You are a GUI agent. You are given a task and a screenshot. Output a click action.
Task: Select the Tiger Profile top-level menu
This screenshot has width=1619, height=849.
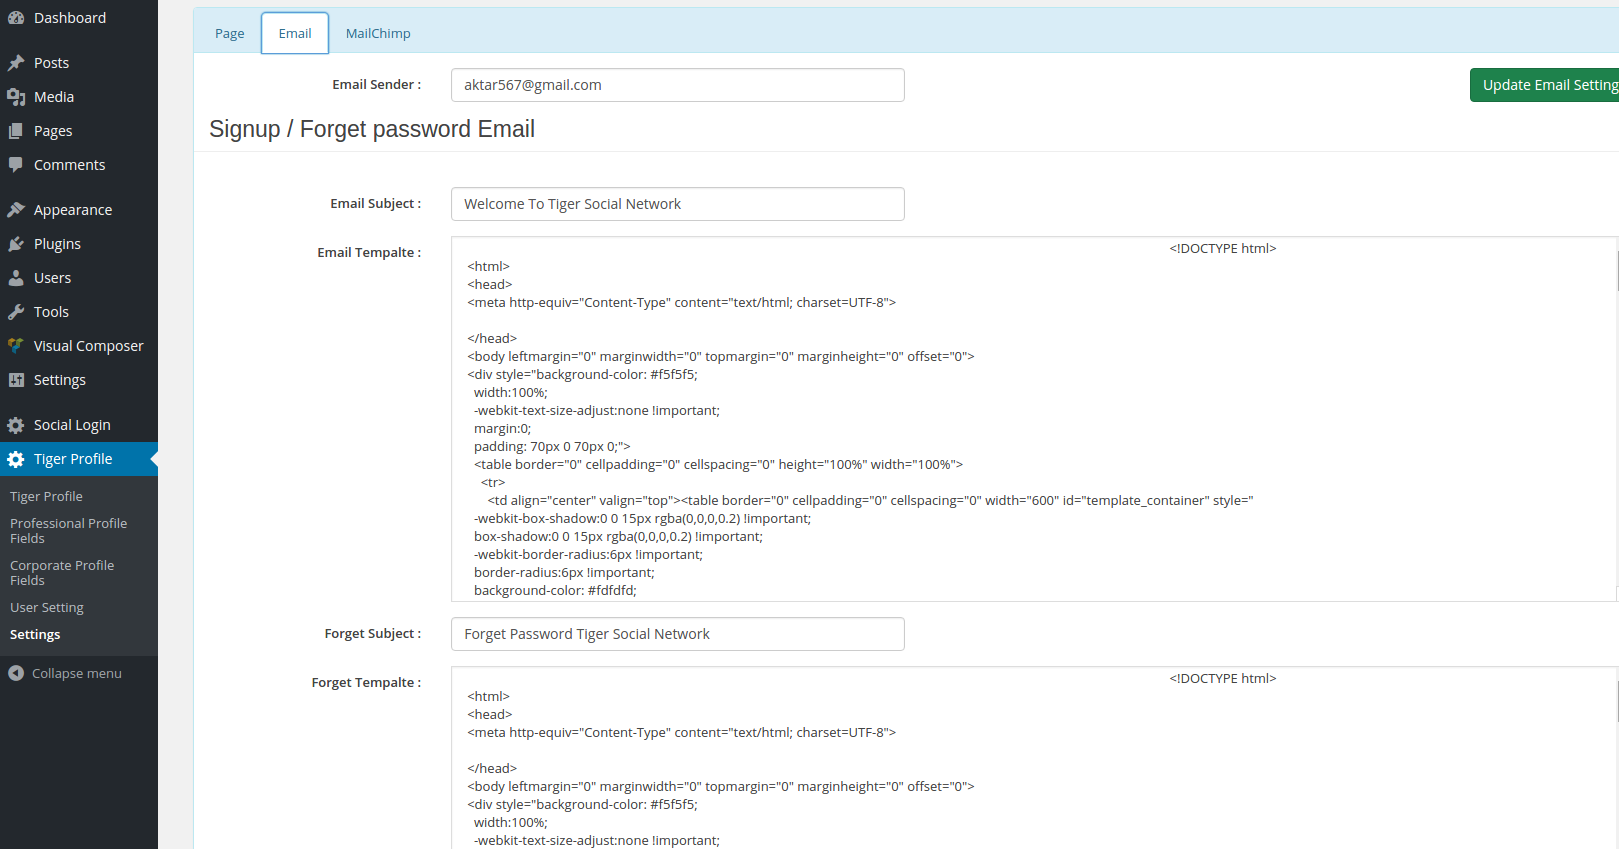pyautogui.click(x=79, y=459)
